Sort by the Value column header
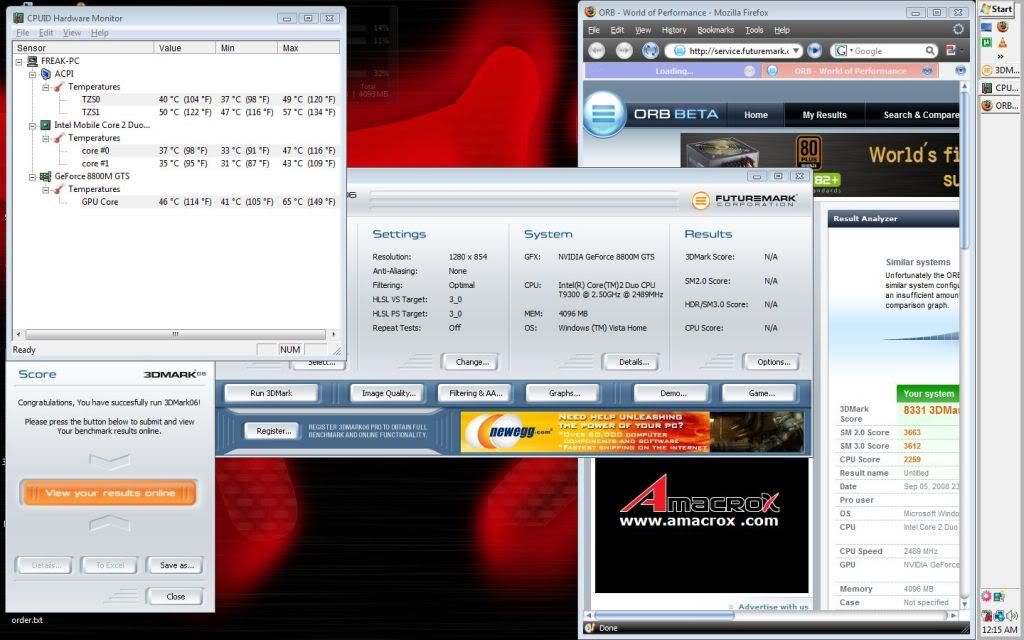 pos(185,48)
